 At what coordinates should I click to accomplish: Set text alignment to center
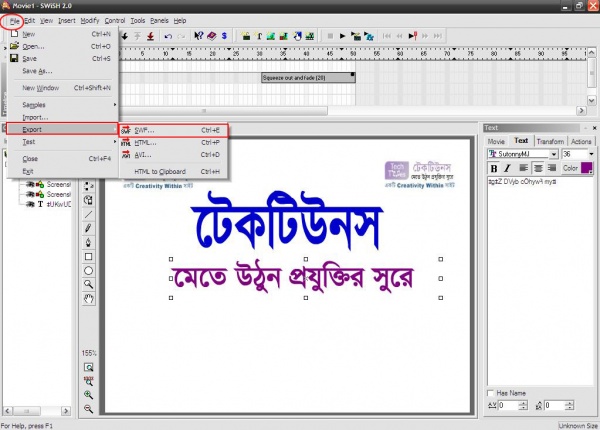click(x=538, y=168)
